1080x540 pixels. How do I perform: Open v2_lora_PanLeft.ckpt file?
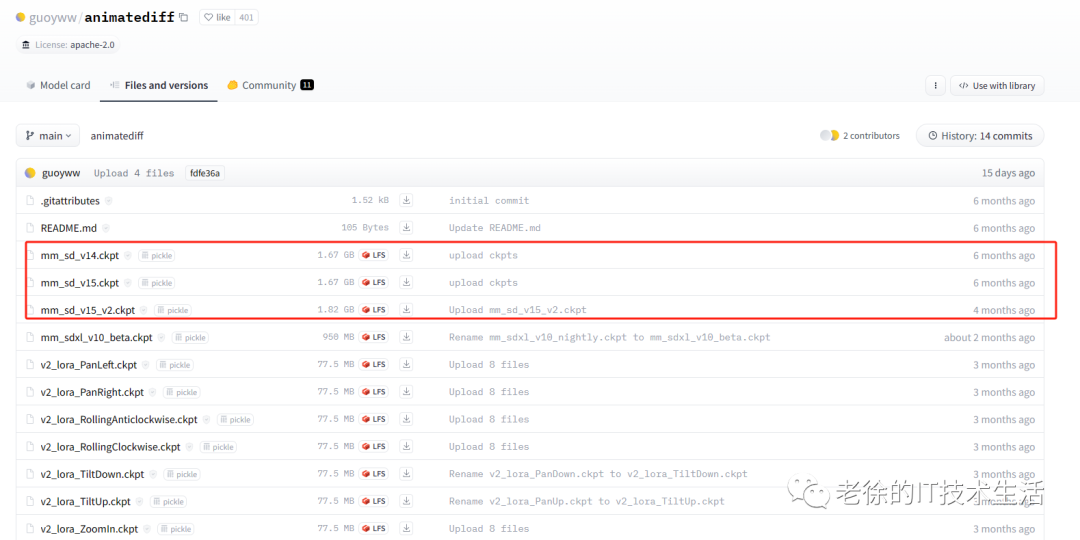(89, 364)
